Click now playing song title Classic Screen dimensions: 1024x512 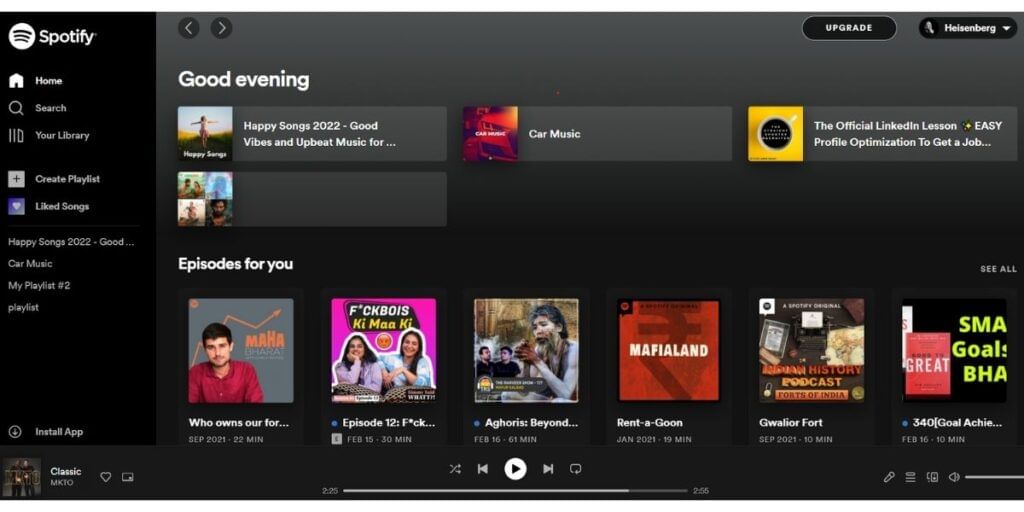66,471
